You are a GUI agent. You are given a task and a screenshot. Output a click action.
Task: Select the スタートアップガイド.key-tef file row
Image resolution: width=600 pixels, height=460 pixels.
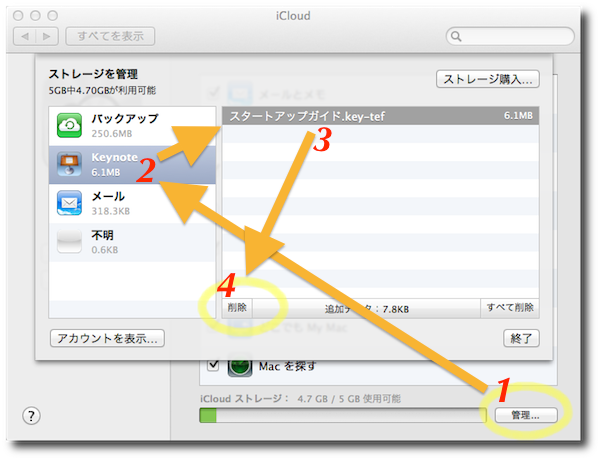[x=380, y=116]
